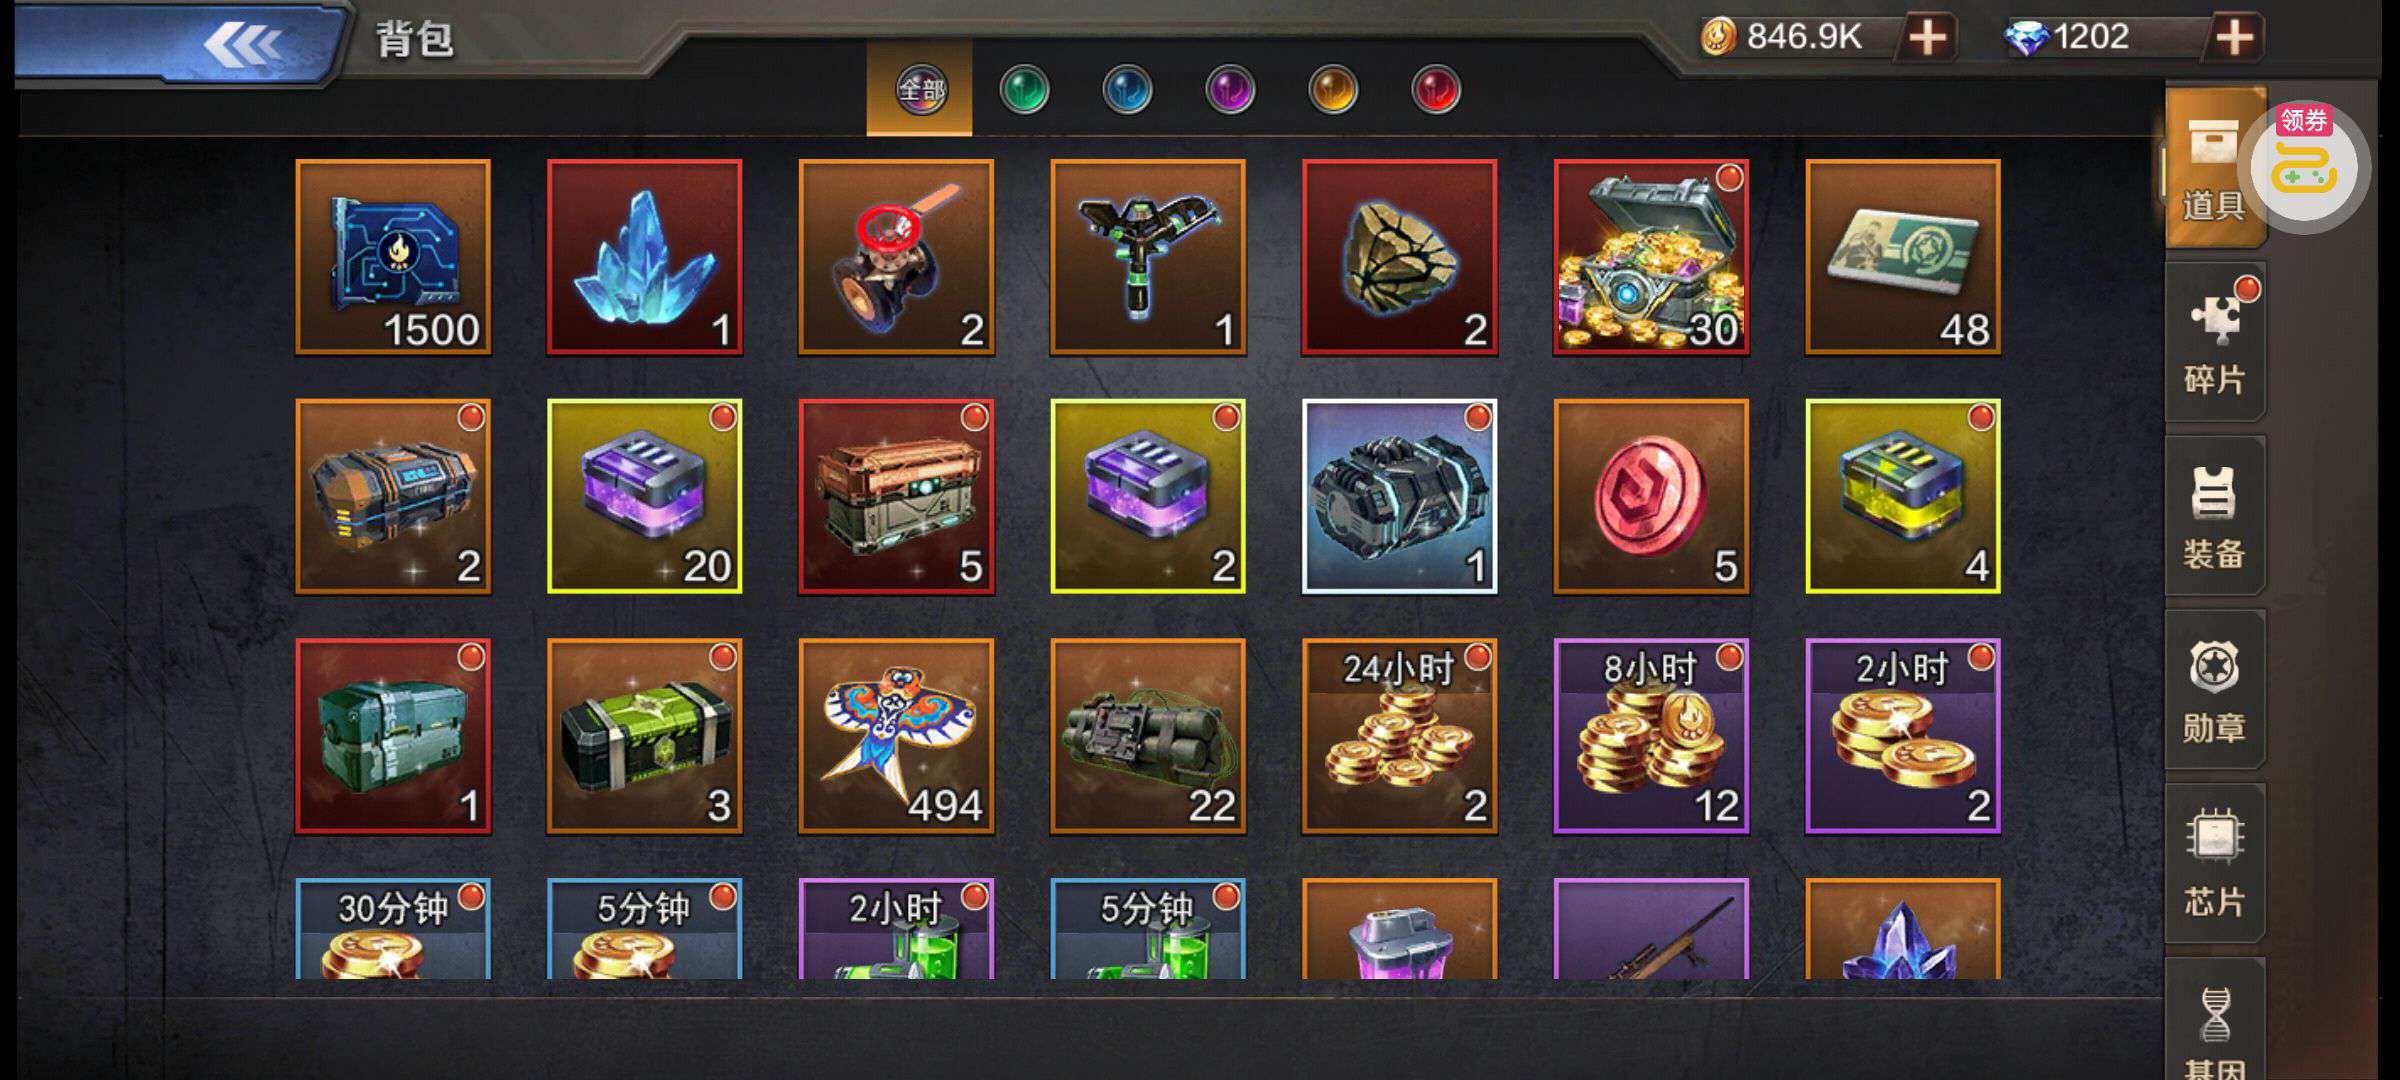Filter items by purple quality orb
Viewport: 2400px width, 1080px height.
pos(1230,90)
